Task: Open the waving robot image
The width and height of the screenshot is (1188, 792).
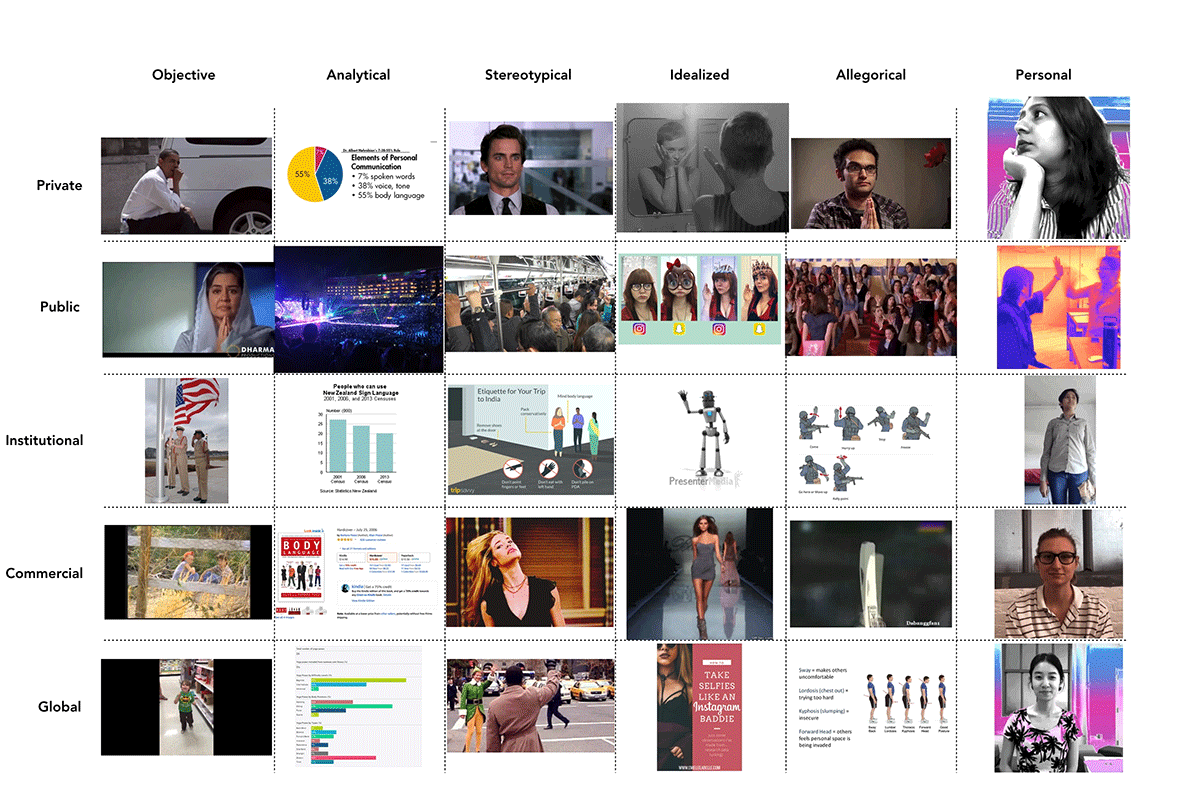Action: tap(705, 438)
